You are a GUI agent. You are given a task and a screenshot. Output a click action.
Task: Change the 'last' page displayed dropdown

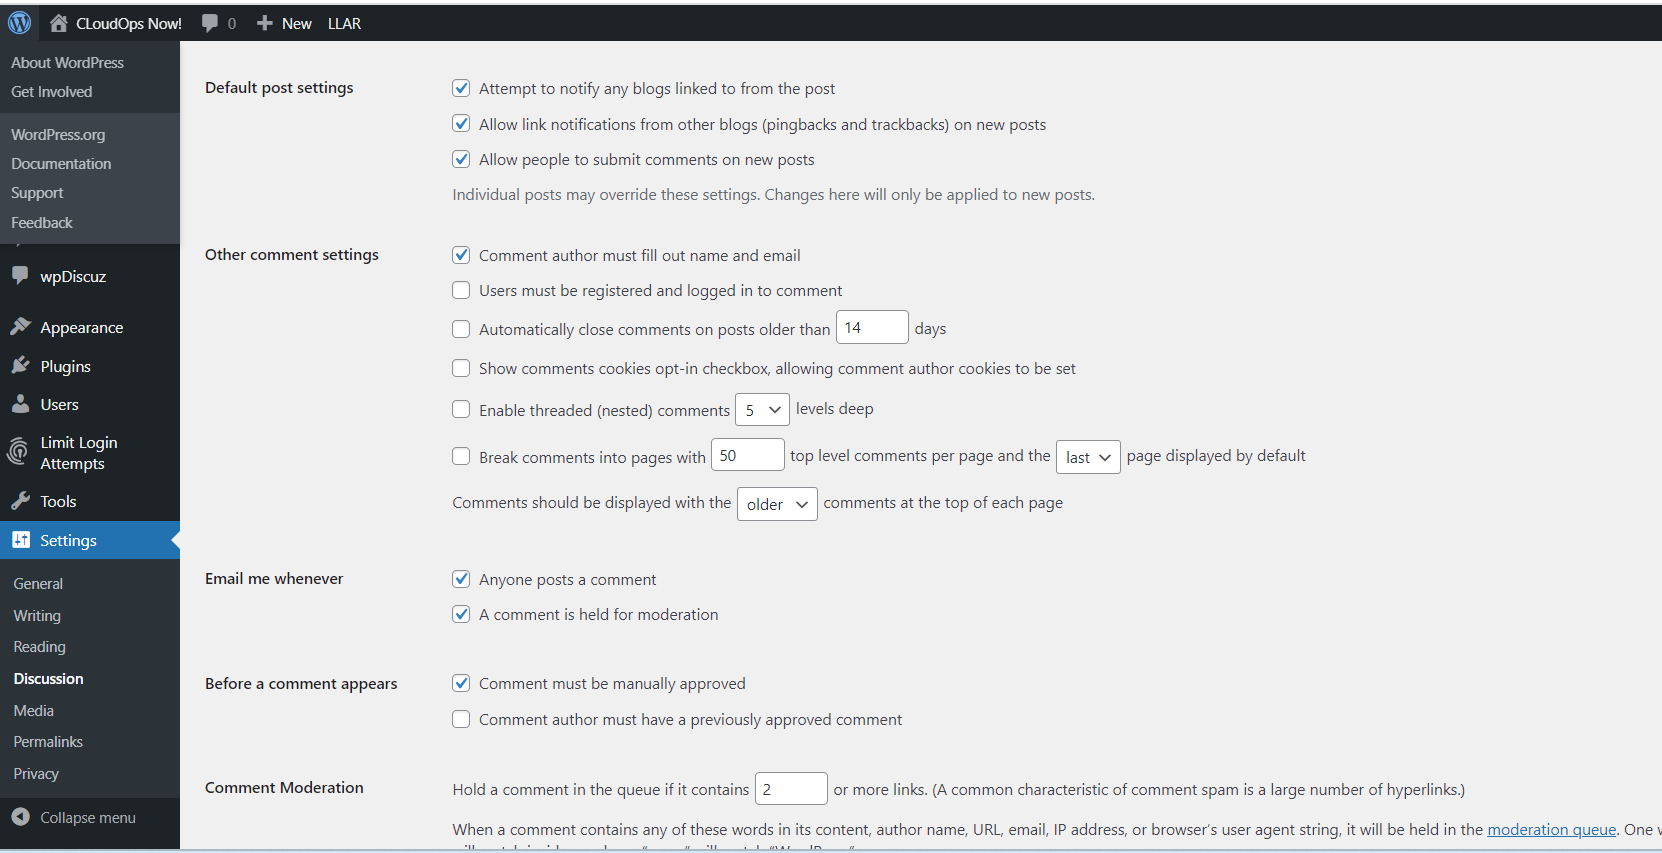pyautogui.click(x=1088, y=457)
